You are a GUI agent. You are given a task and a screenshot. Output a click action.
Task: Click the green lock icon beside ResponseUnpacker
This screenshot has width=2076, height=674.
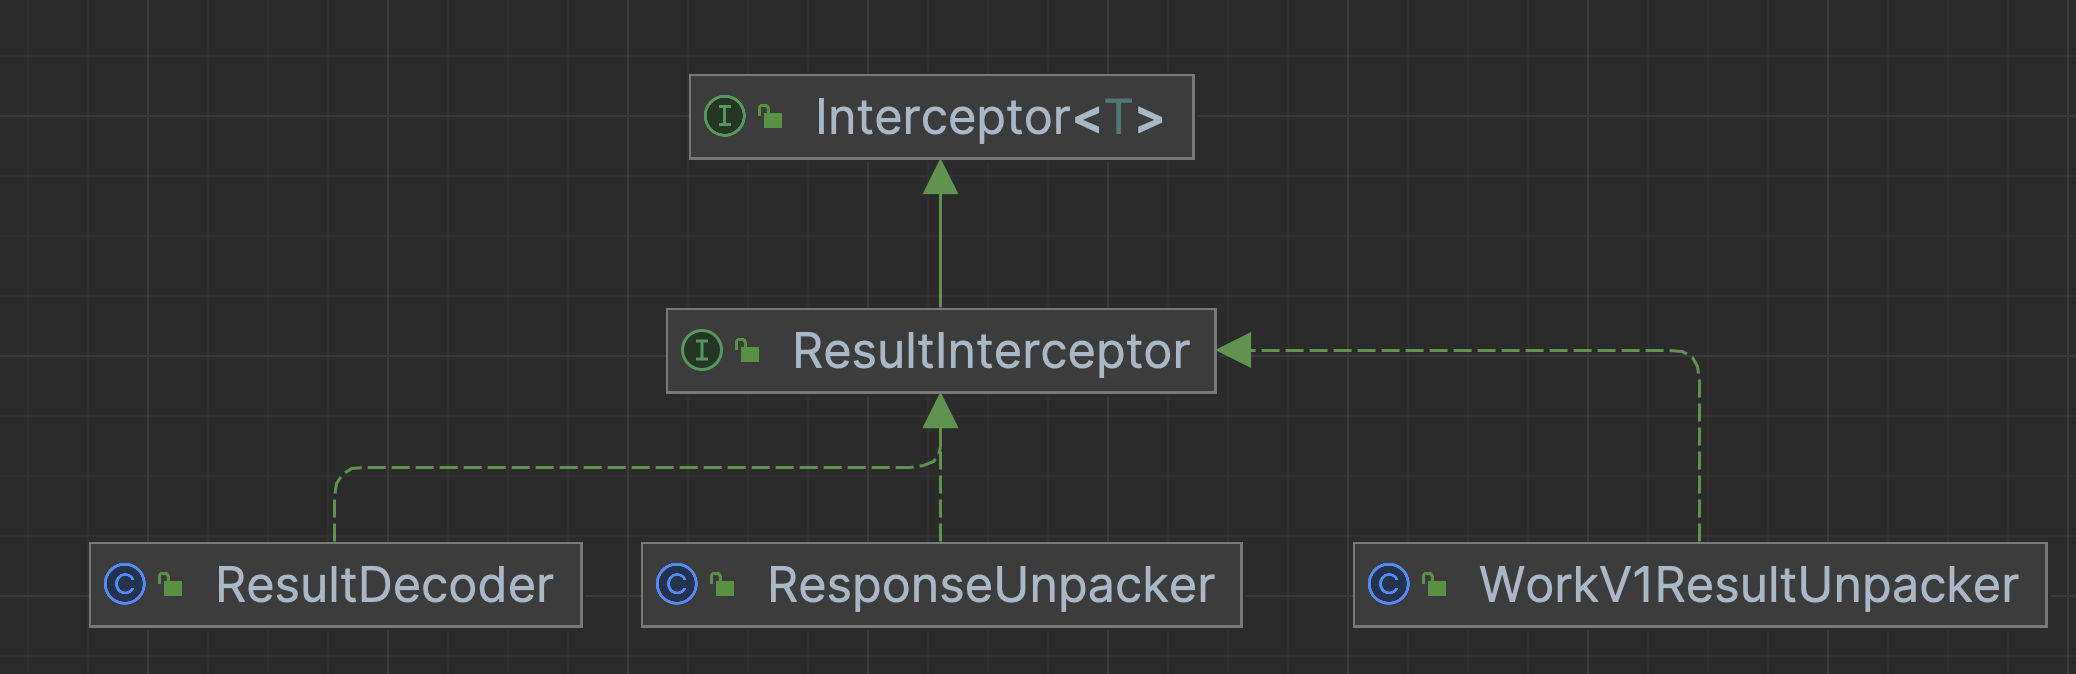pos(722,585)
